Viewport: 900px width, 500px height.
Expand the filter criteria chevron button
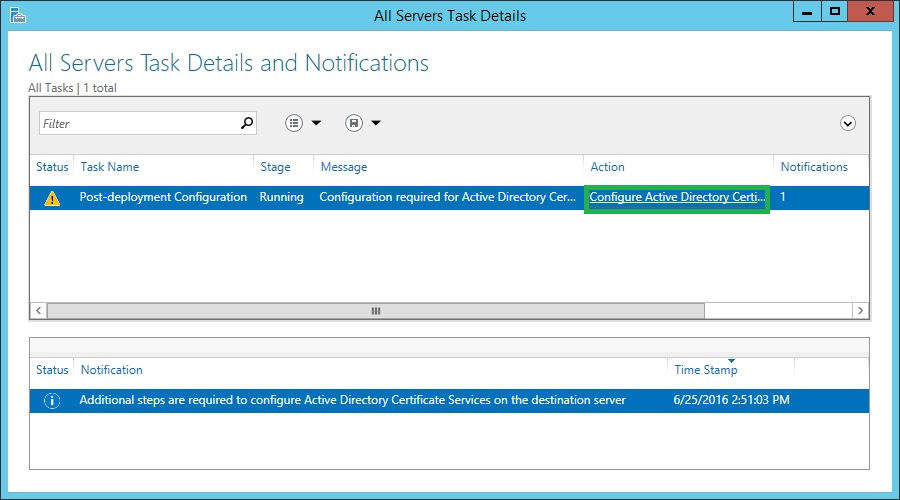848,123
